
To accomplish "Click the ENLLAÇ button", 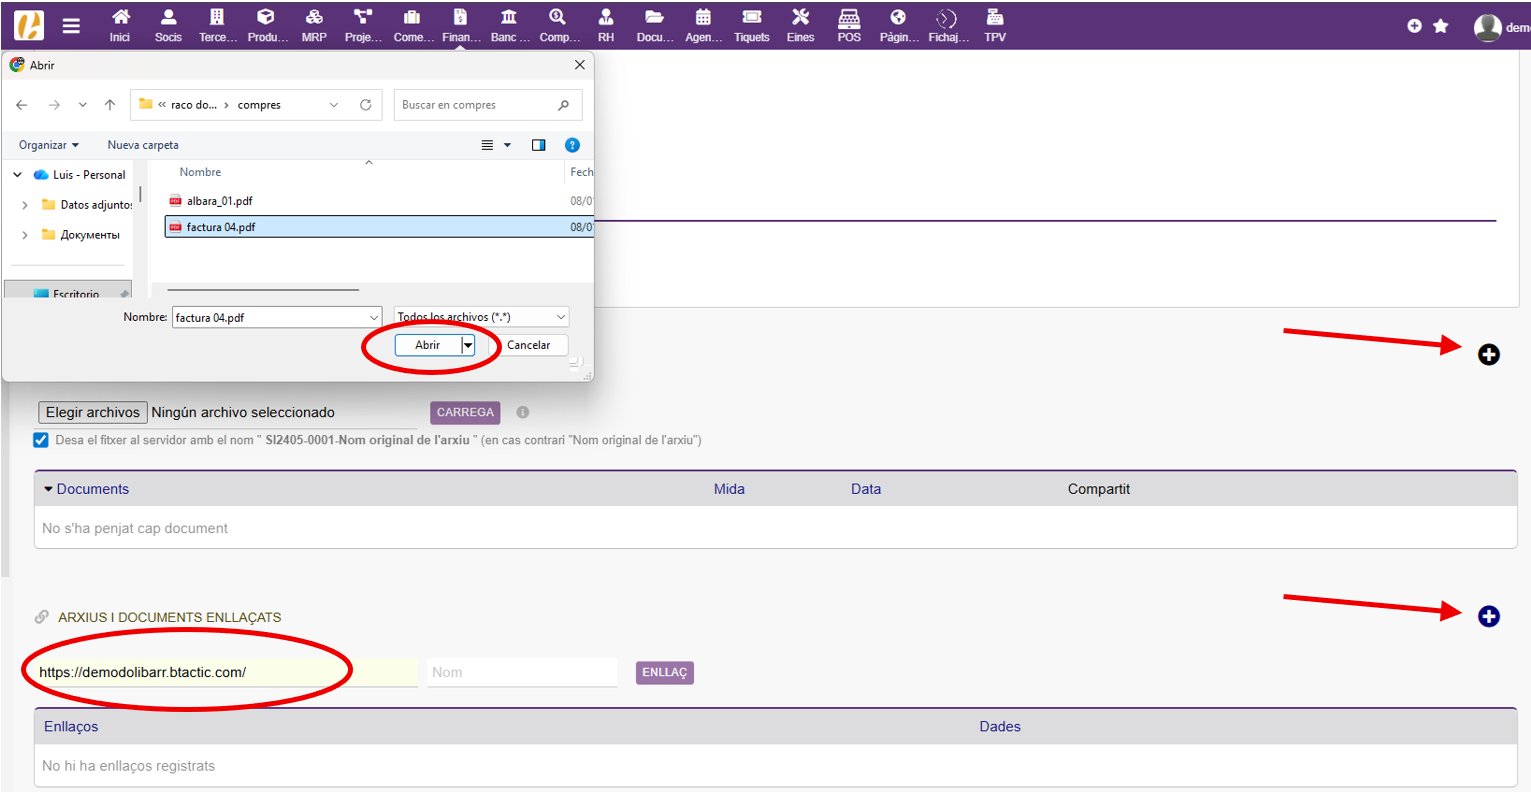I will pyautogui.click(x=664, y=672).
